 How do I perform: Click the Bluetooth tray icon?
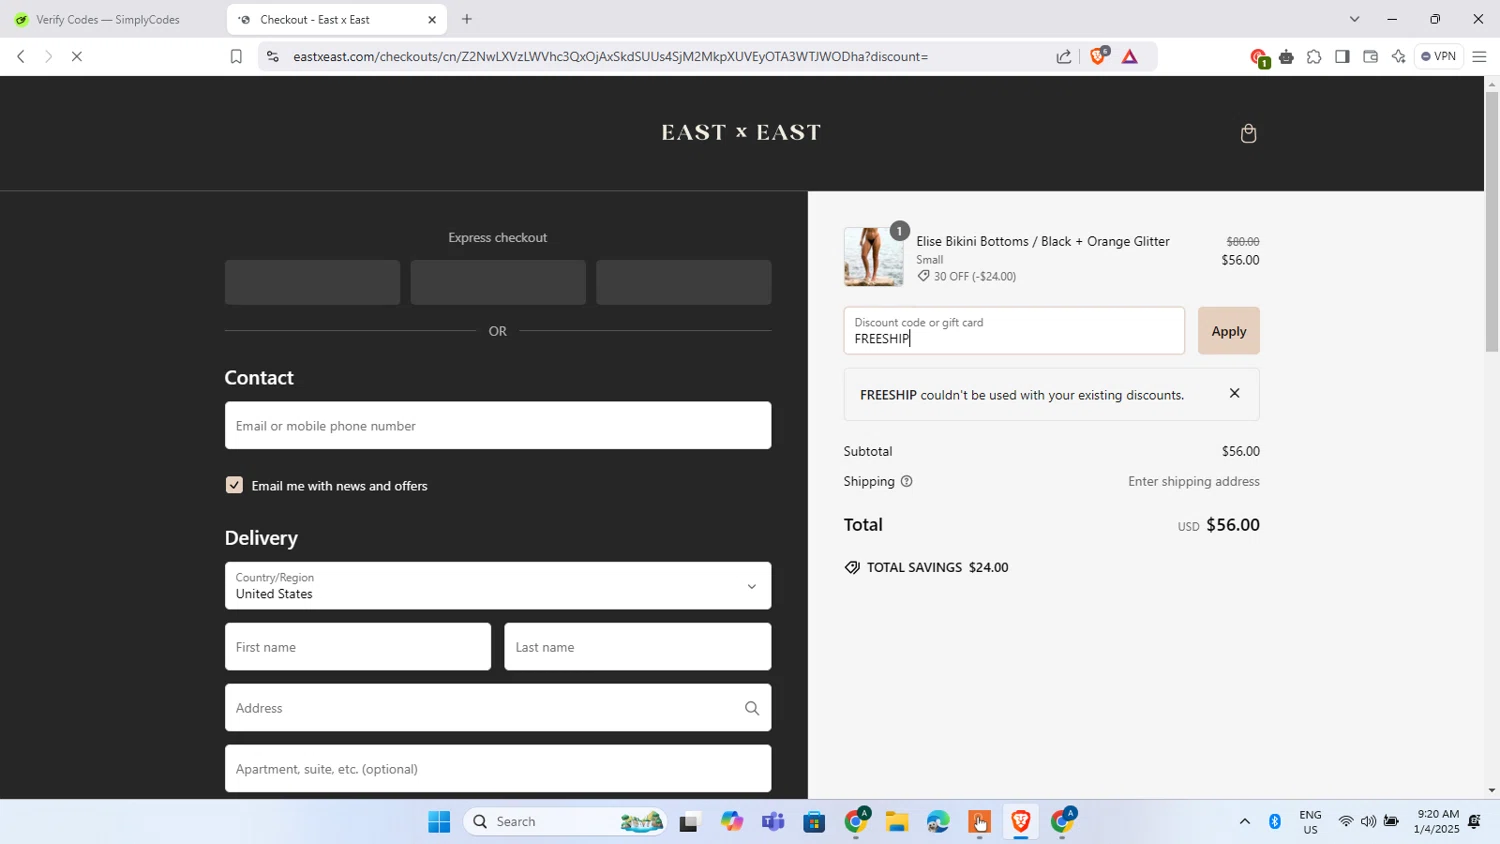[x=1275, y=822]
